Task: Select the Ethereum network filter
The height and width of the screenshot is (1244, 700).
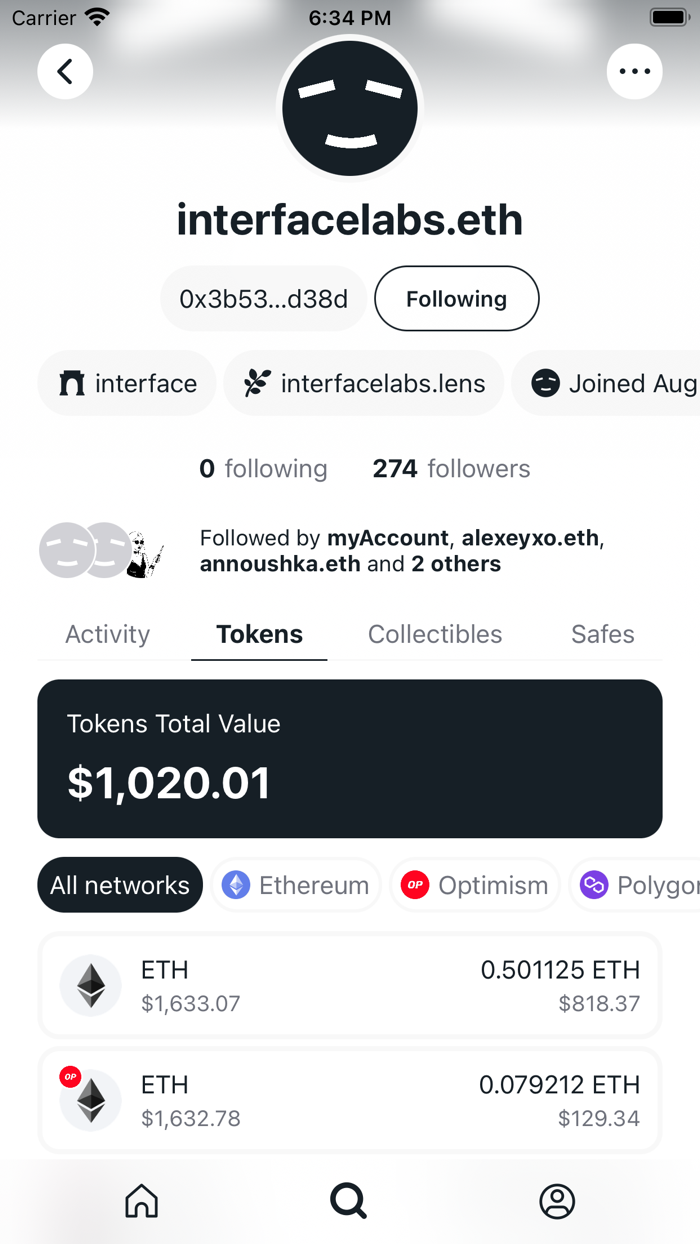Action: click(295, 884)
